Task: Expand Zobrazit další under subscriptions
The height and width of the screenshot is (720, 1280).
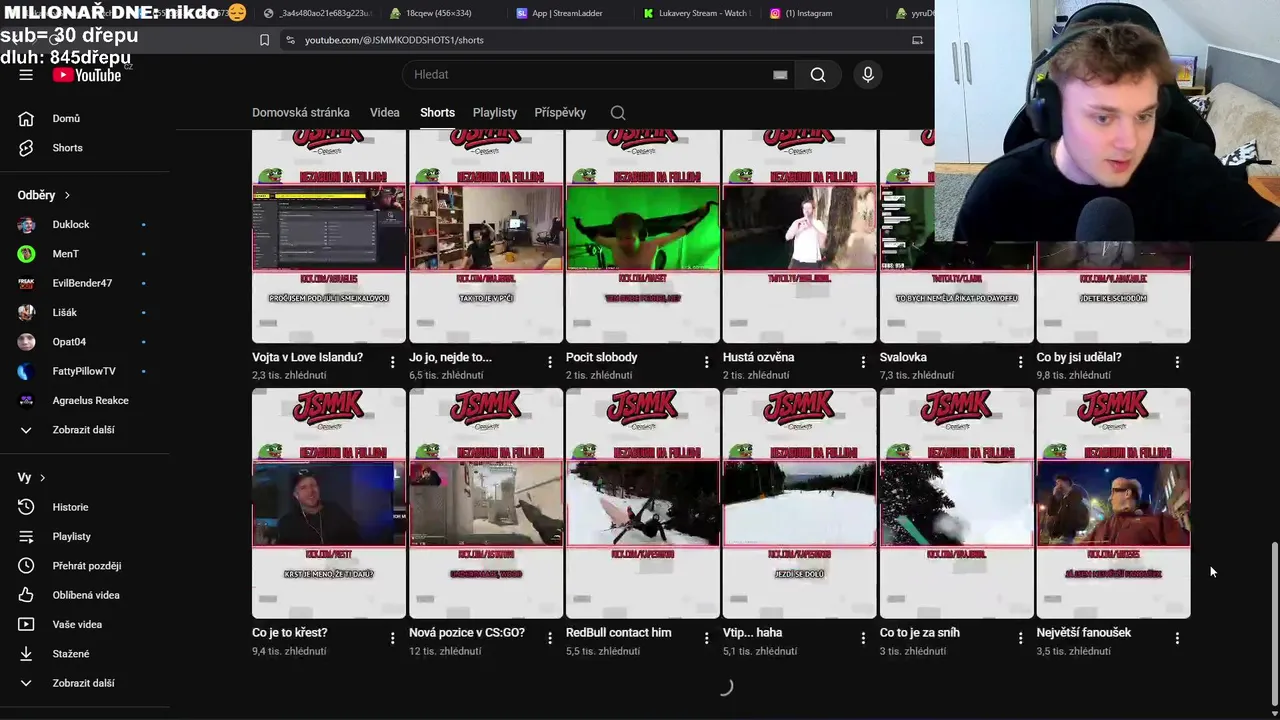Action: tap(85, 430)
